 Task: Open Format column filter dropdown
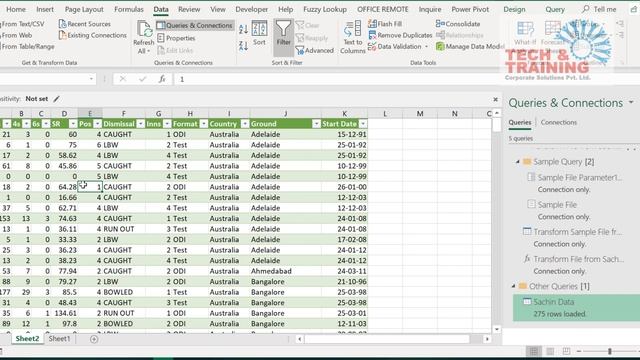pyautogui.click(x=203, y=124)
